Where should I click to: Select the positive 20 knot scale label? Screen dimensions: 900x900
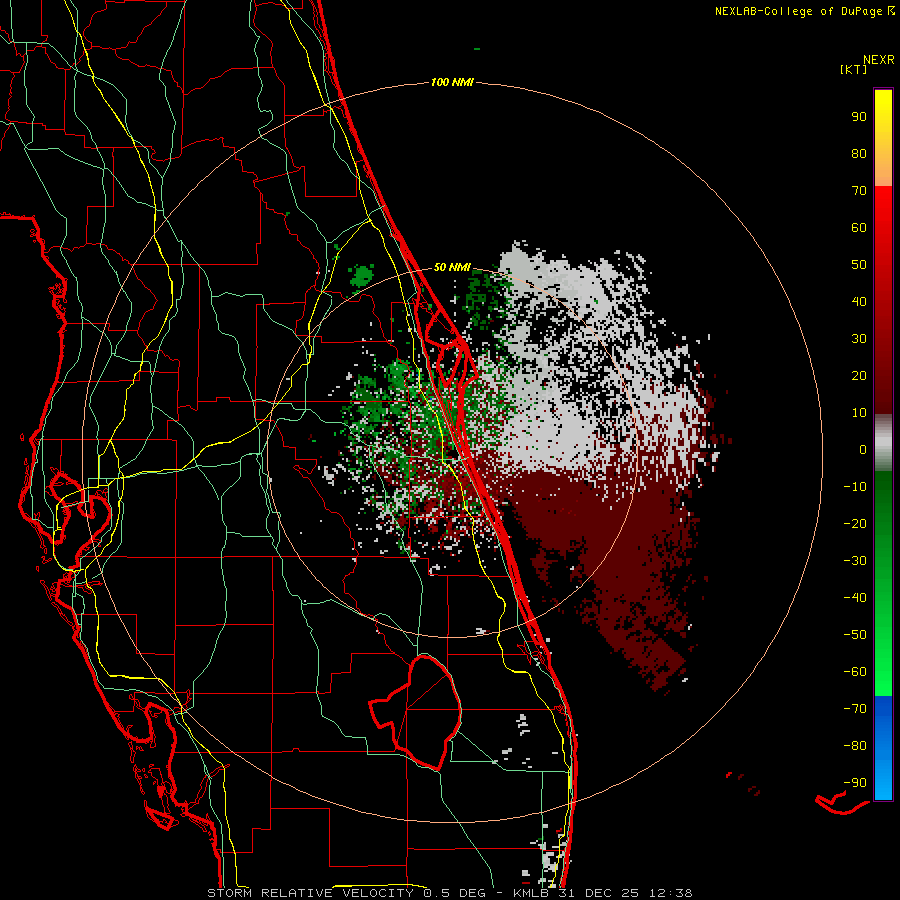coord(859,375)
